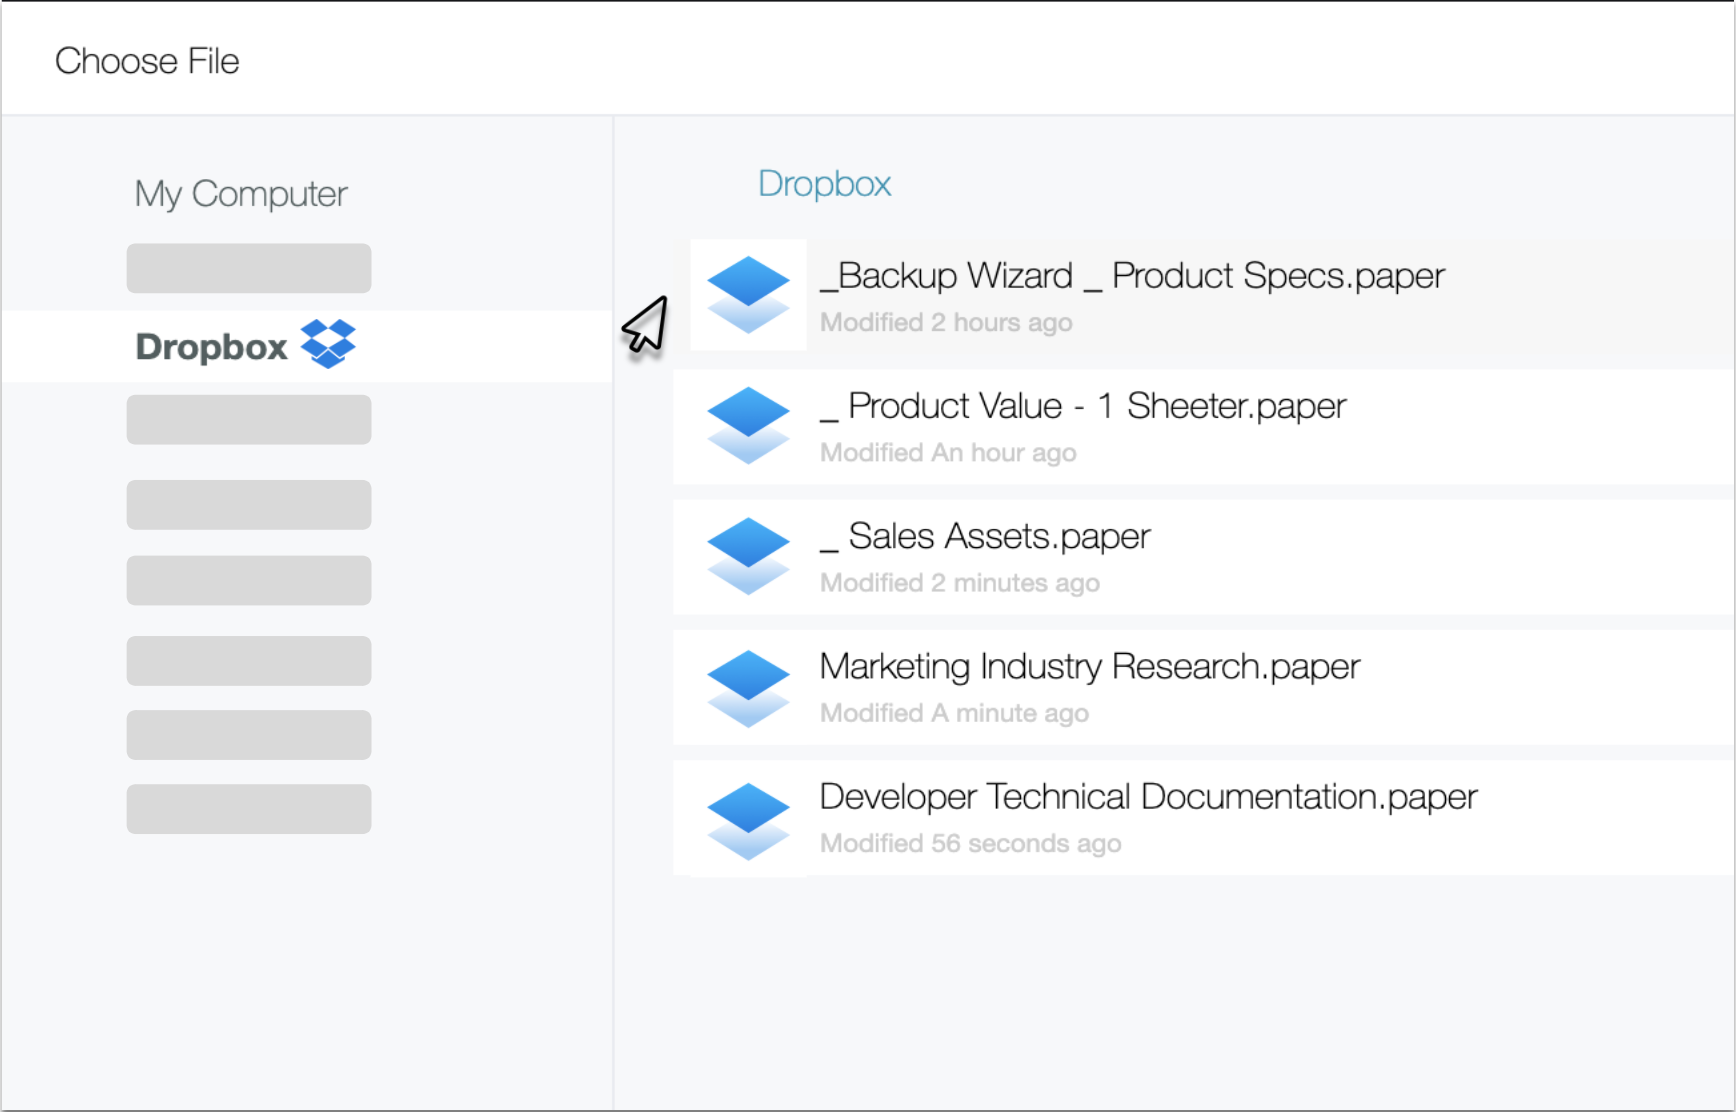Click the "Modified 2 hours ago" text
The width and height of the screenshot is (1736, 1112).
click(945, 322)
